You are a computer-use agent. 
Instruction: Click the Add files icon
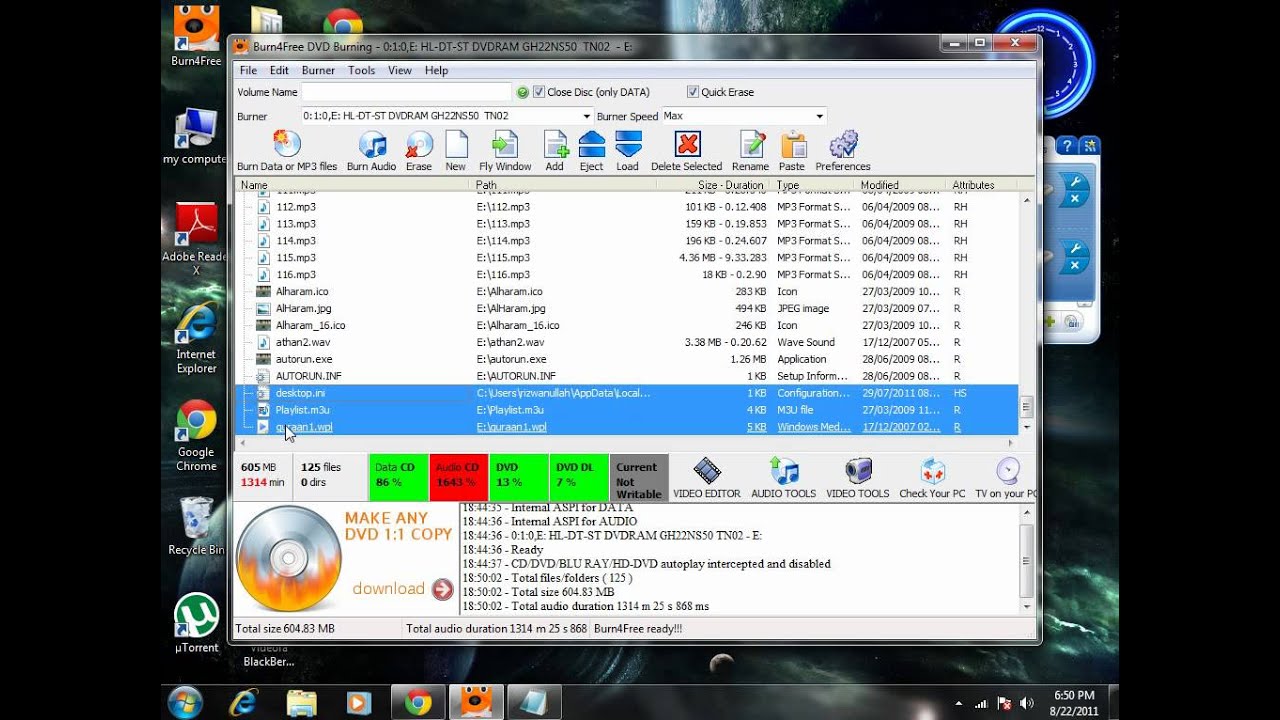[x=555, y=150]
